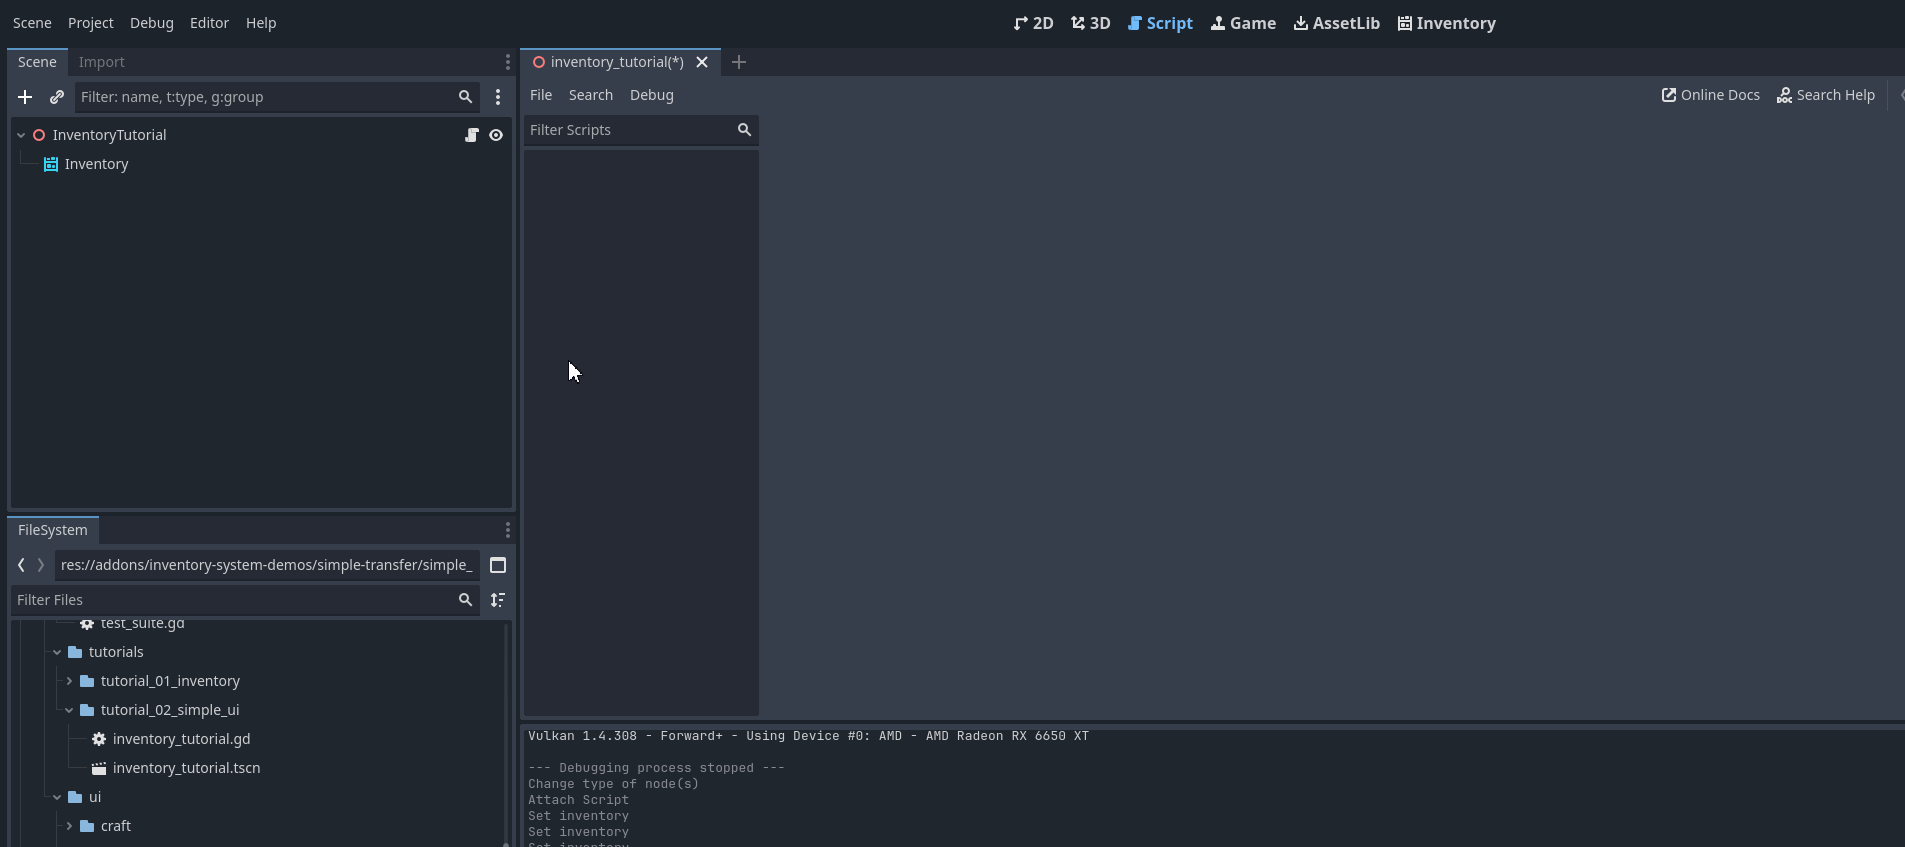Click the 'Change type of node(s)' output line
Image resolution: width=1905 pixels, height=847 pixels.
click(x=613, y=784)
